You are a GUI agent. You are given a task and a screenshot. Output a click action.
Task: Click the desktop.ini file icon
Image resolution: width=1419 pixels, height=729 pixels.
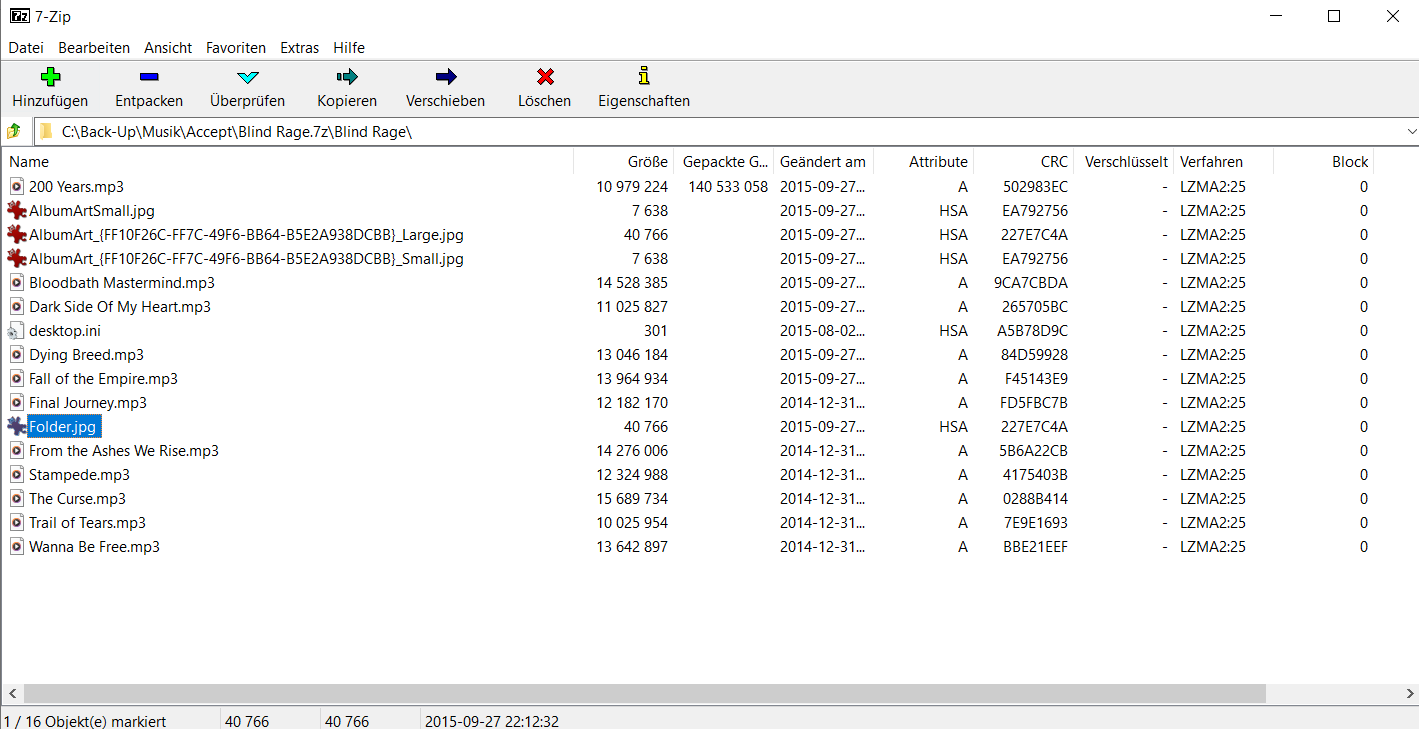15,331
